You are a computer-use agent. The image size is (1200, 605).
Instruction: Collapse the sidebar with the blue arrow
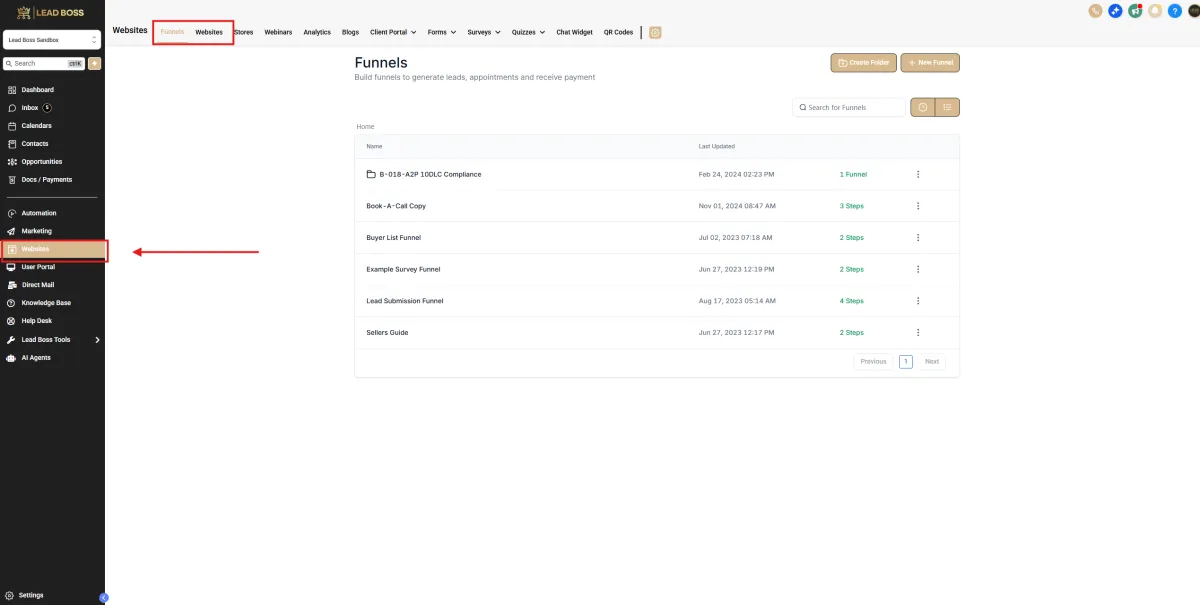pos(103,598)
